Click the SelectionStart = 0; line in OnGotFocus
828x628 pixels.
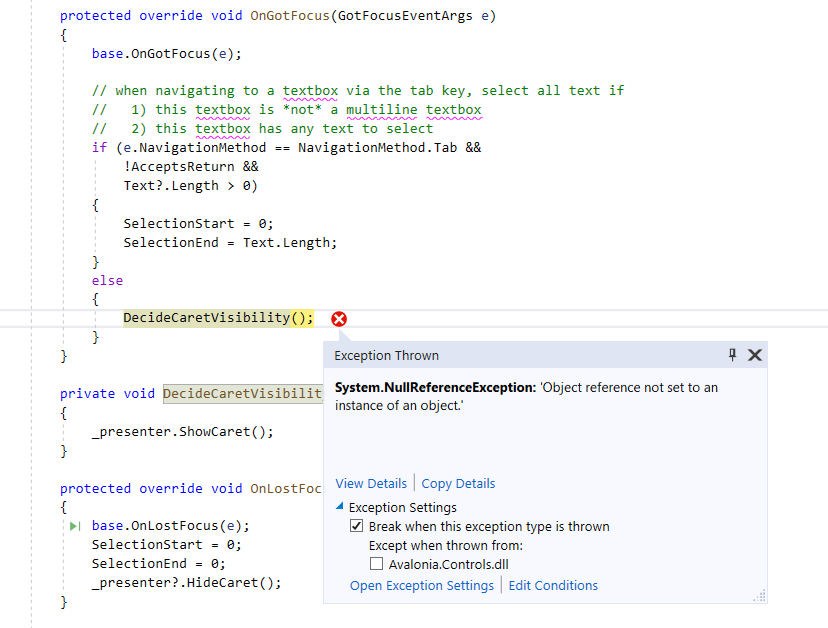[199, 223]
